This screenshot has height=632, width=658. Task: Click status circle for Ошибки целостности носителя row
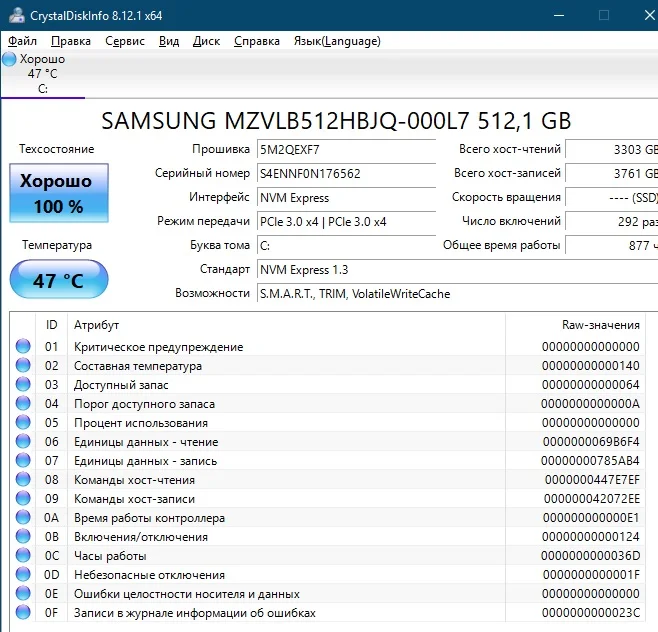23,593
